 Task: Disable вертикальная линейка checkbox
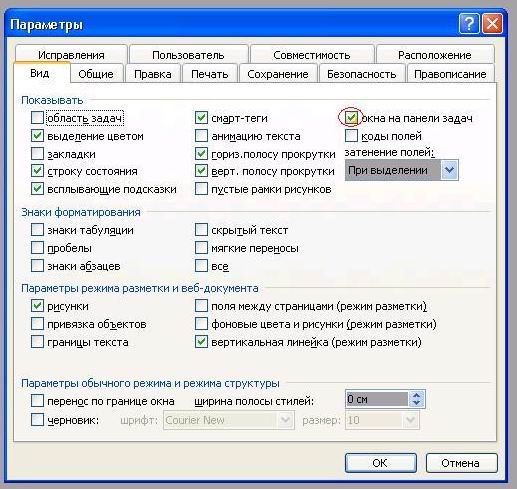[201, 342]
